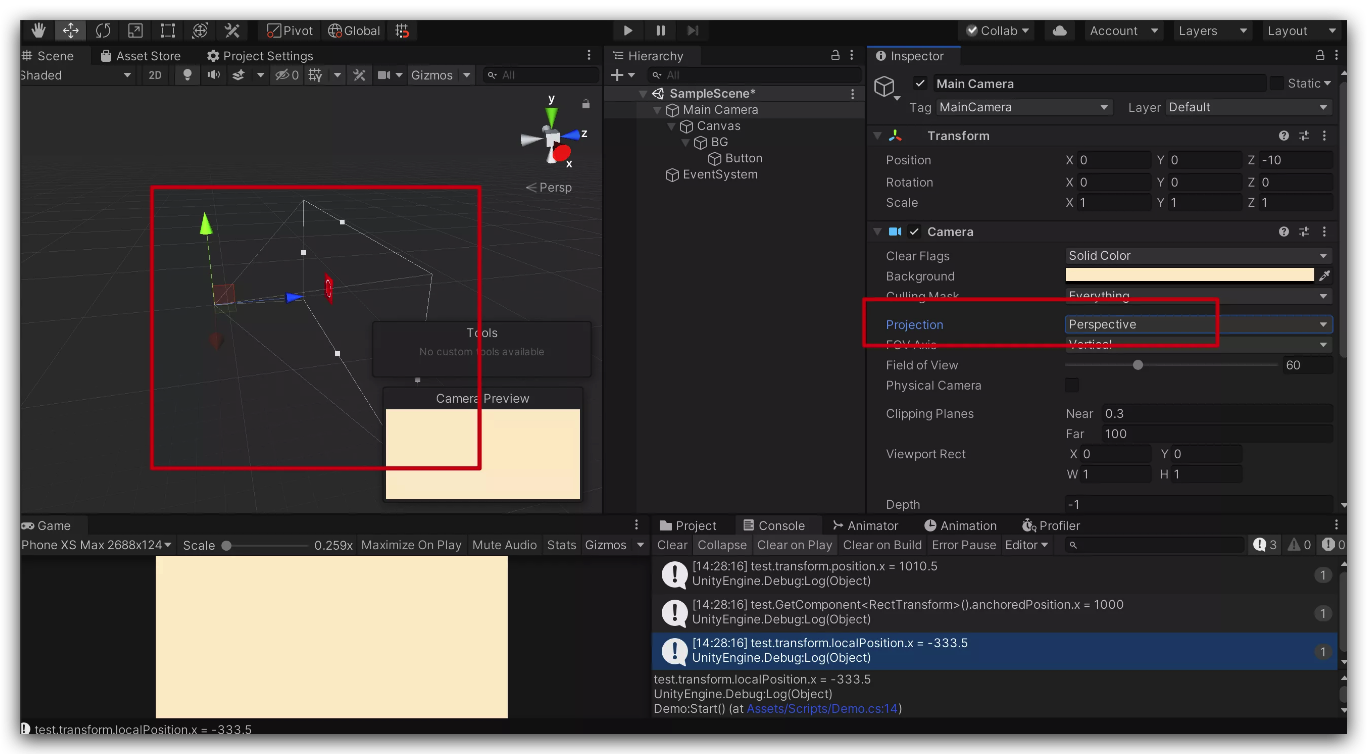1367x754 pixels.
Task: Toggle Error Pause in Console
Action: click(x=964, y=545)
